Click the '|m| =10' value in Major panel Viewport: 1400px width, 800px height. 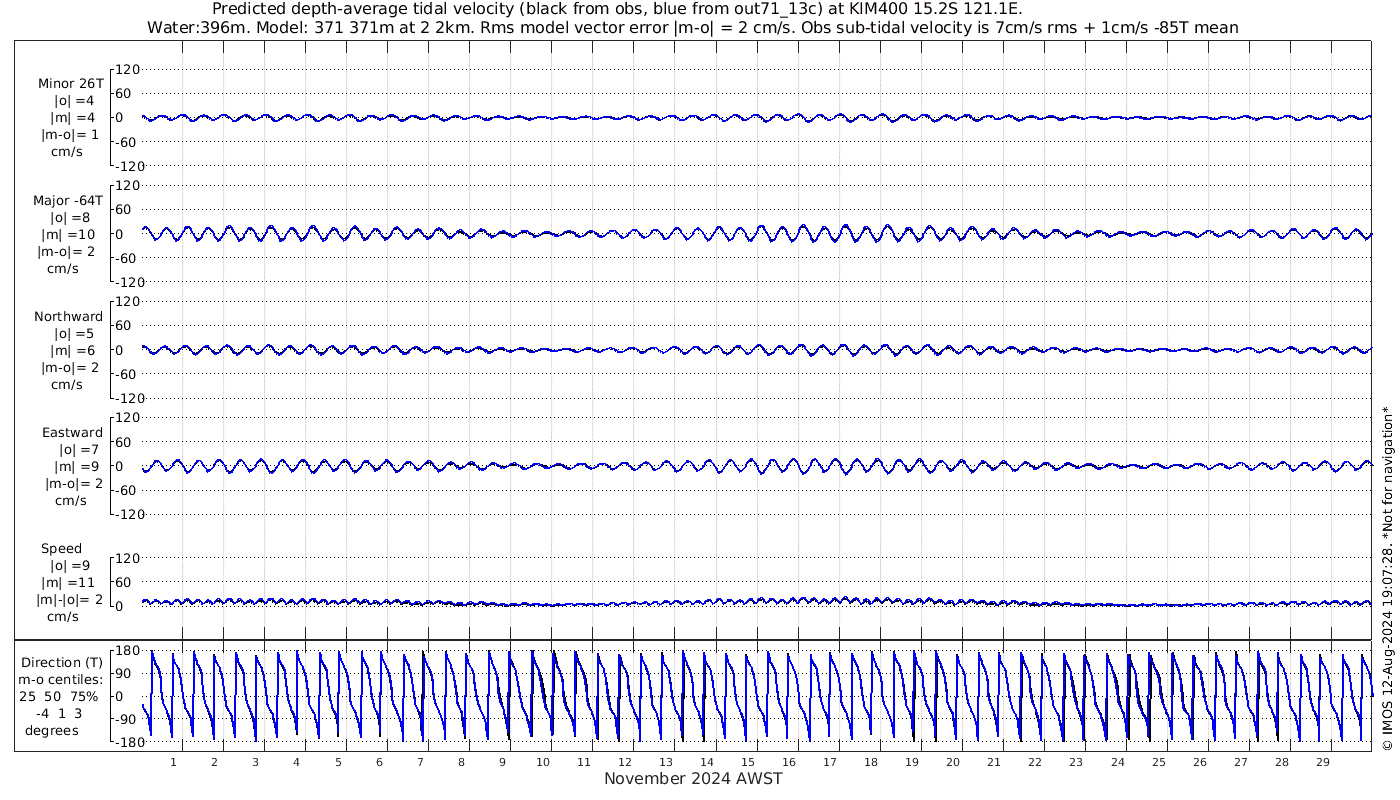coord(68,234)
